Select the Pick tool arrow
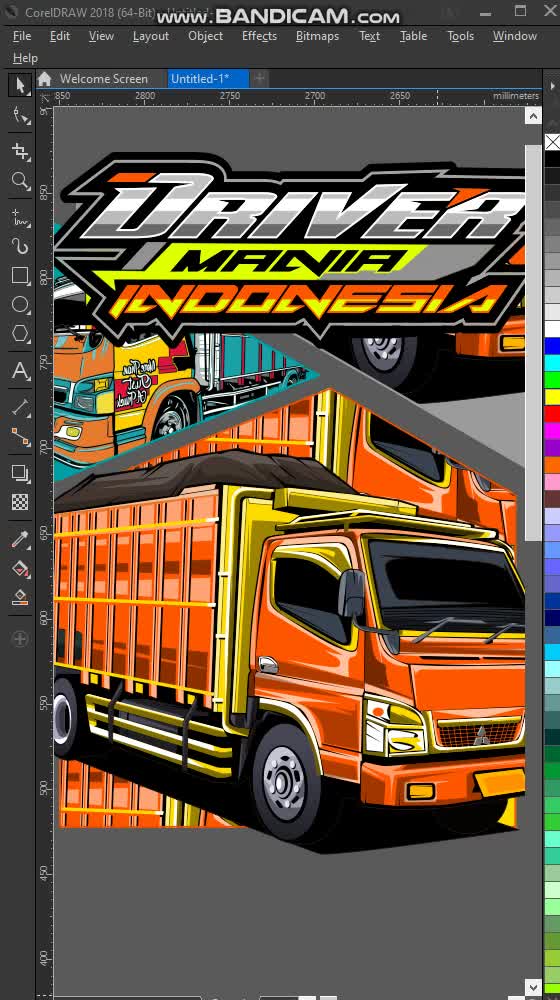The width and height of the screenshot is (560, 1000). (20, 85)
